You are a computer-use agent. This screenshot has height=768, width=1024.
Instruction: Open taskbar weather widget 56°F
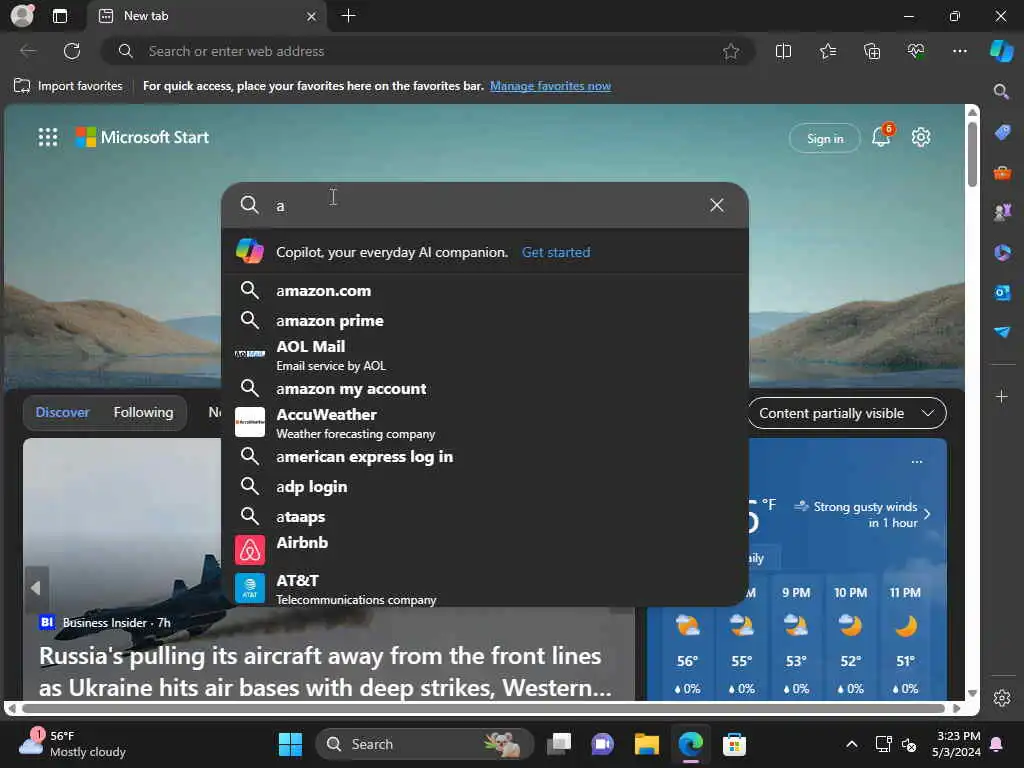pyautogui.click(x=72, y=744)
